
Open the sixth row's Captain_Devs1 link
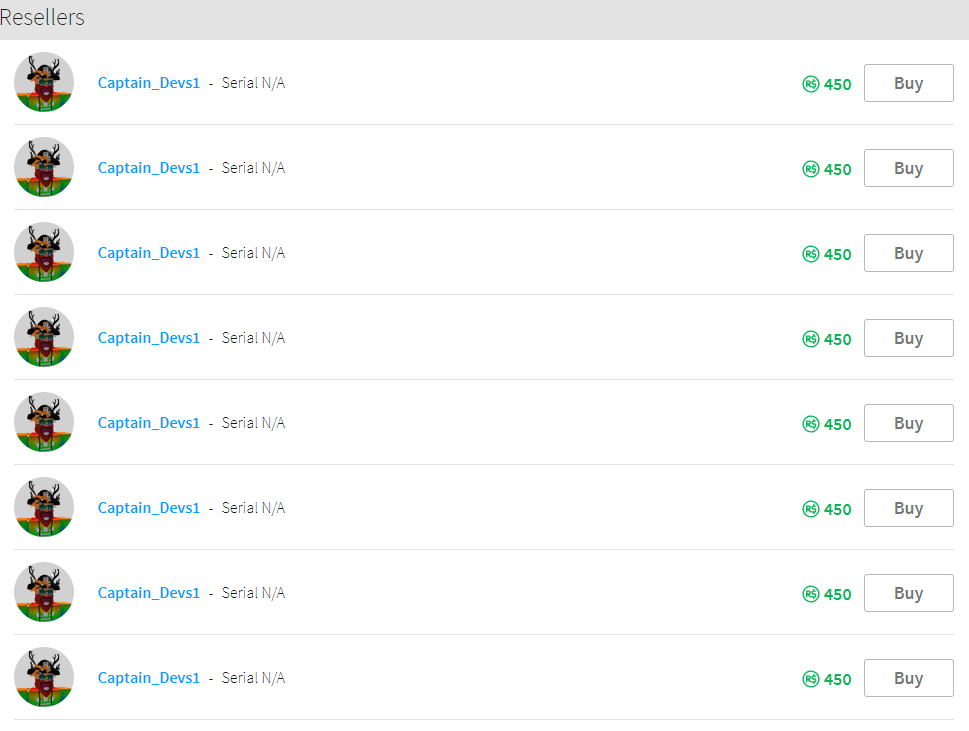click(149, 508)
